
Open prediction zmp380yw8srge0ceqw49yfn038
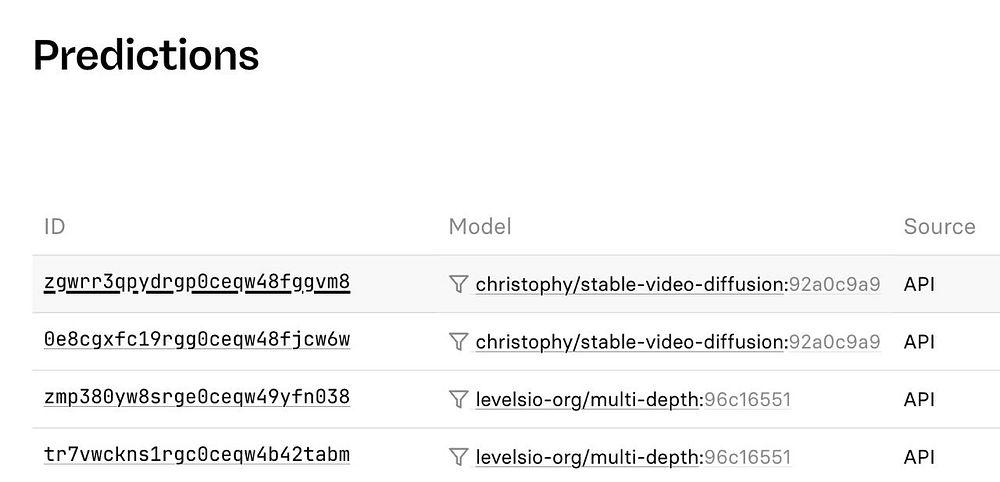click(x=197, y=397)
